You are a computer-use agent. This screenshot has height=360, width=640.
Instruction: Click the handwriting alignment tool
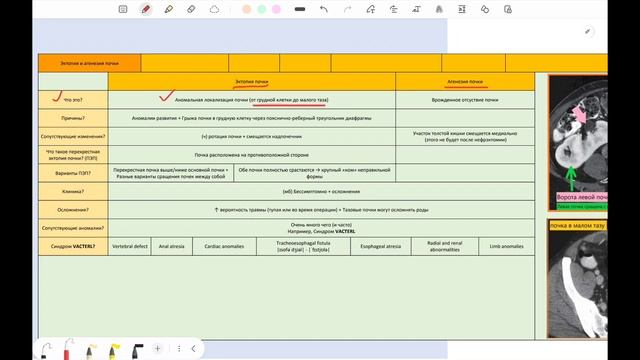(393, 9)
